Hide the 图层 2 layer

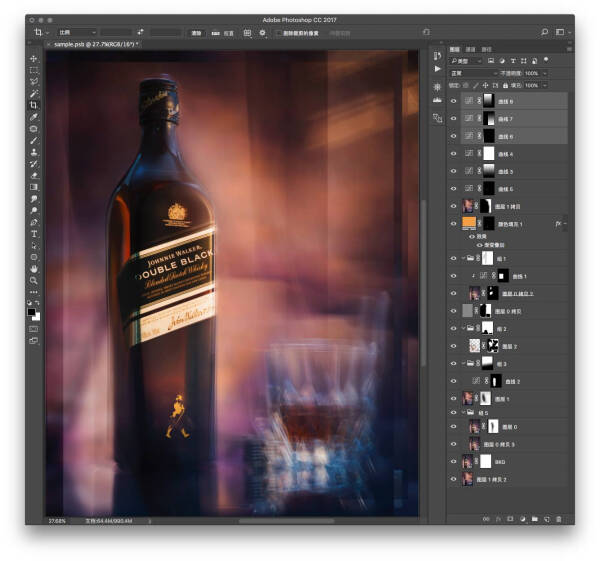coord(453,346)
